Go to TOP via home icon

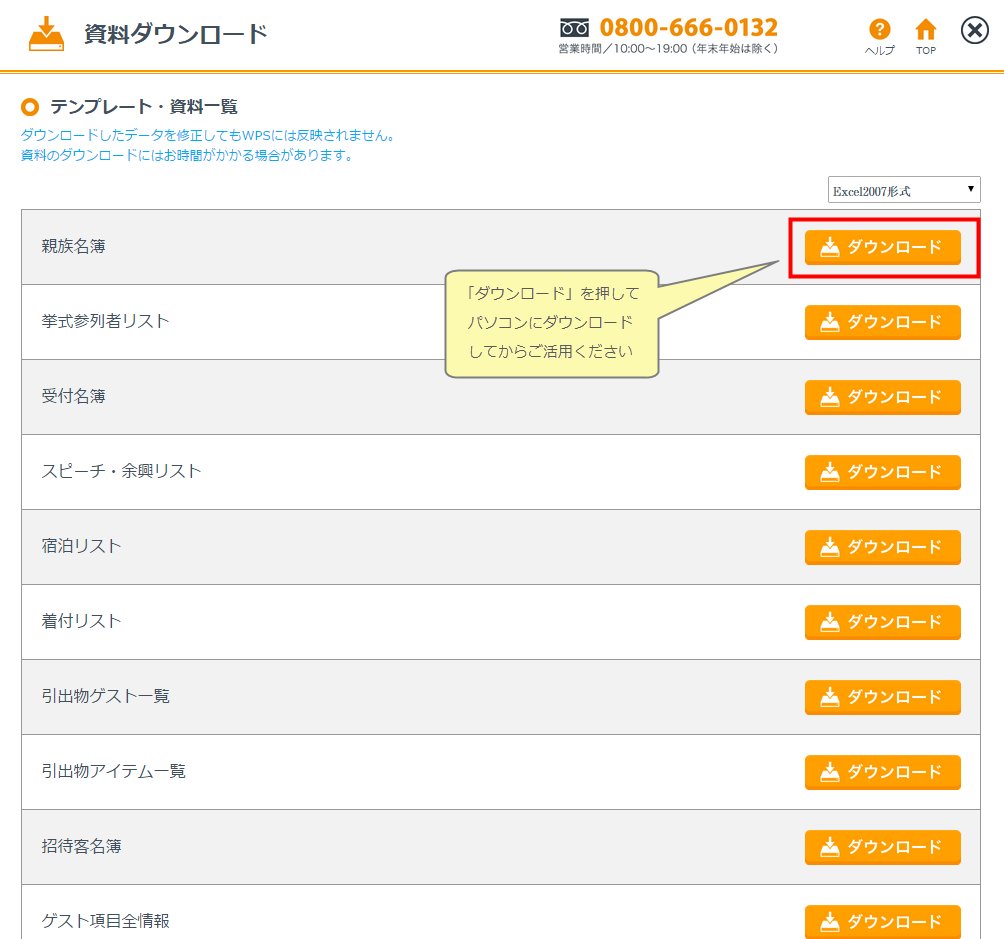click(926, 30)
